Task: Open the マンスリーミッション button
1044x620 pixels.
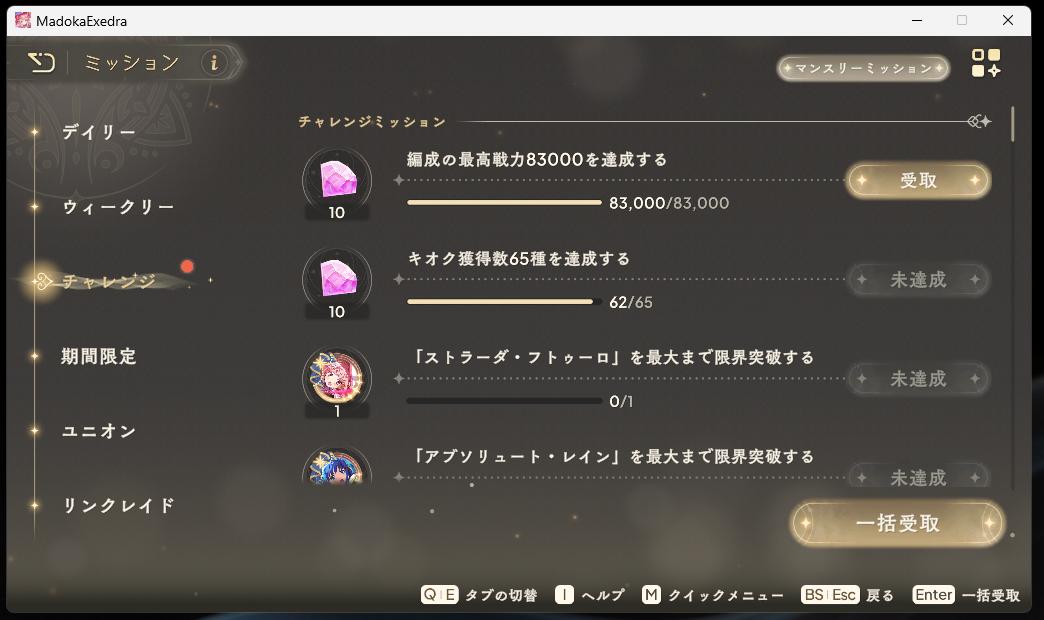Action: coord(863,68)
